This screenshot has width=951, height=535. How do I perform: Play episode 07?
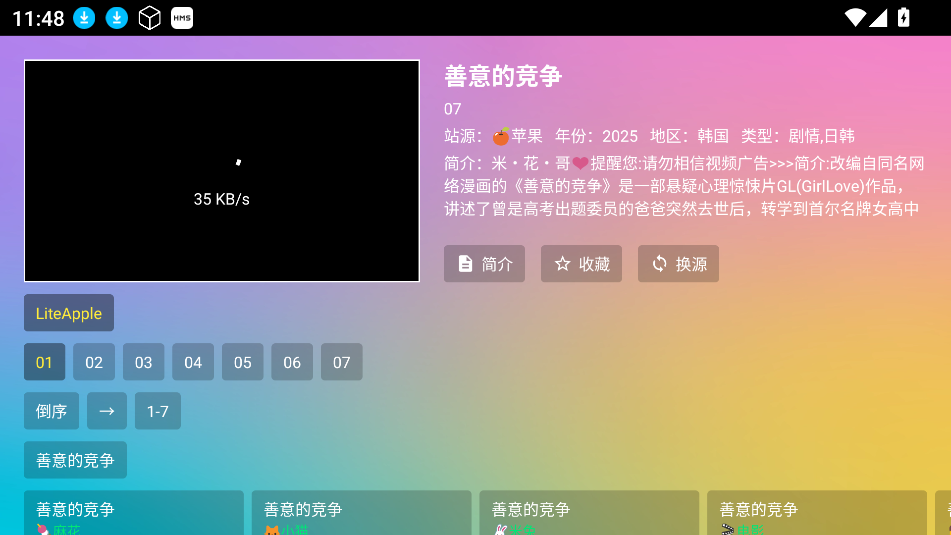pos(341,362)
